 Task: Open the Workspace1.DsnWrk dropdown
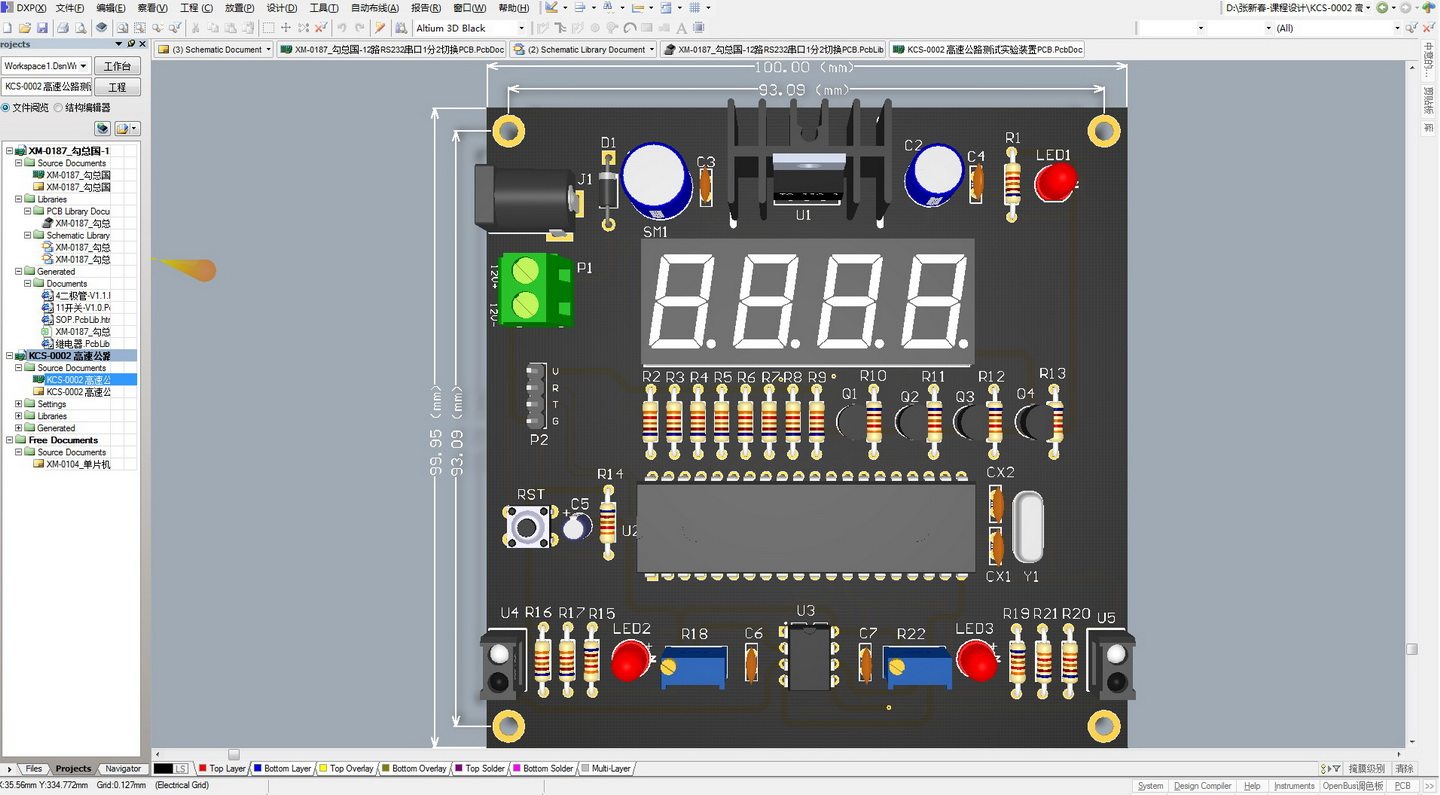(84, 66)
